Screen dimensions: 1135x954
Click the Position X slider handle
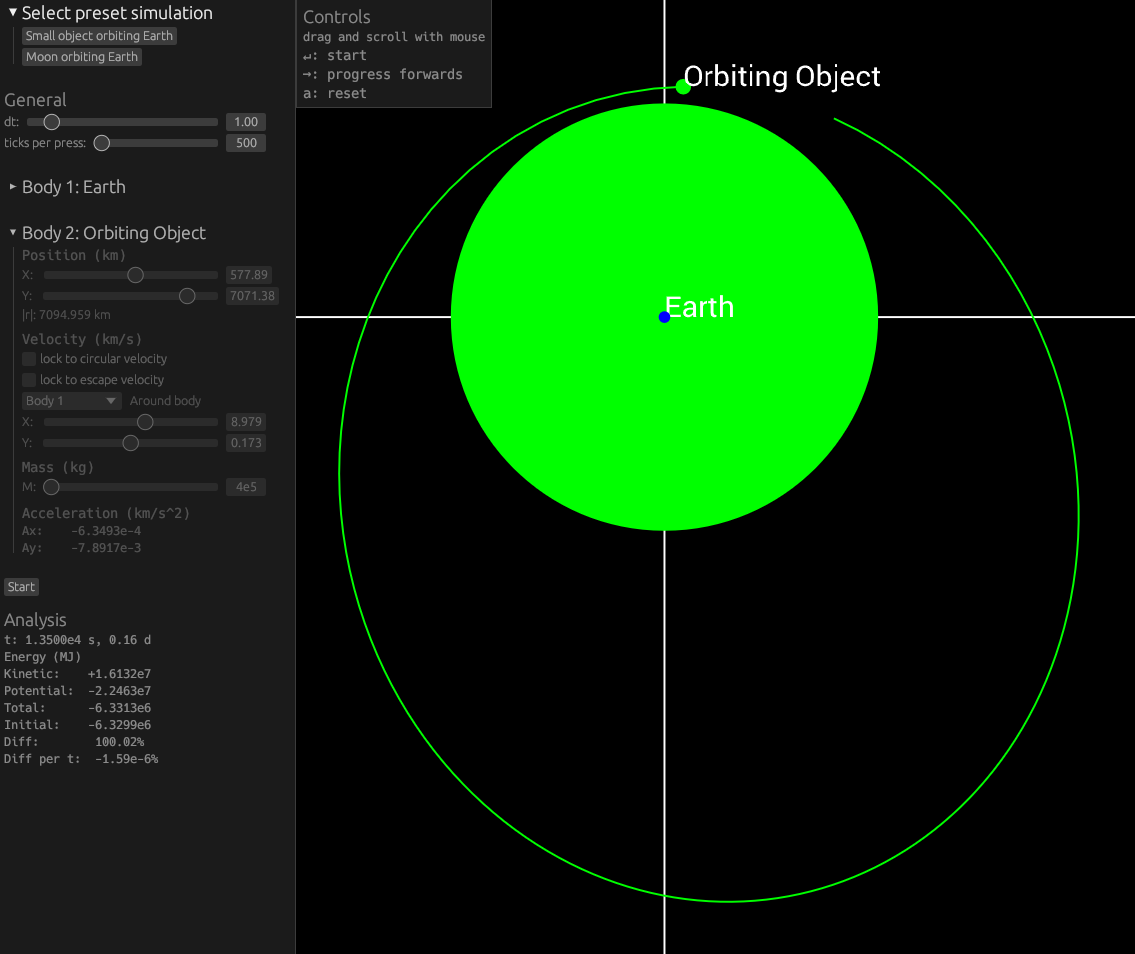(x=136, y=275)
